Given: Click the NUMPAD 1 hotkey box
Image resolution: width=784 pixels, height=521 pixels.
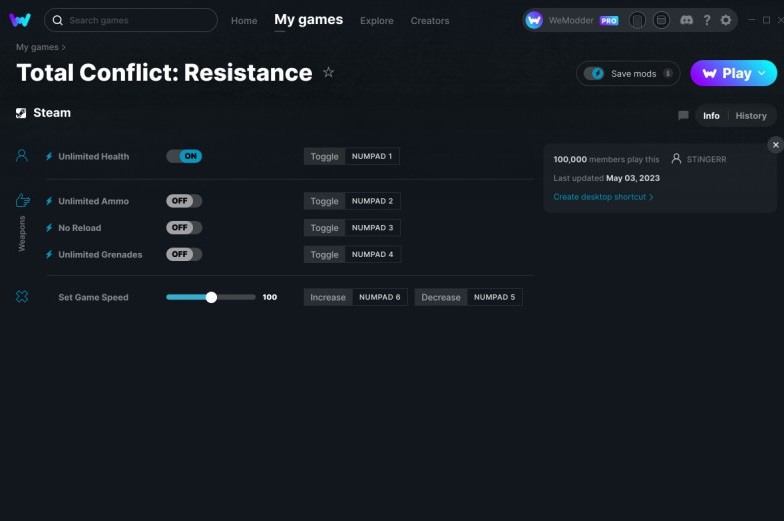Looking at the screenshot, I should [x=372, y=156].
